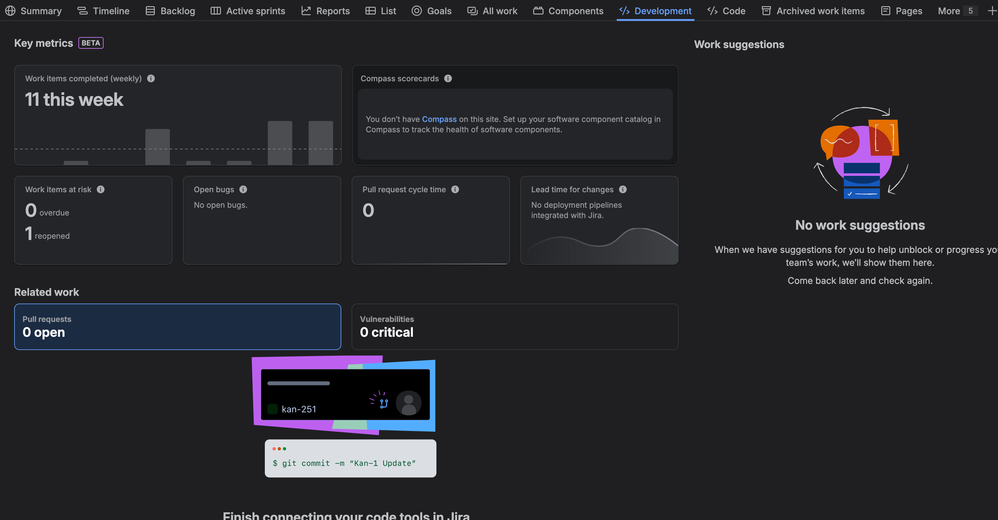Click the Active sprints board icon
The height and width of the screenshot is (520, 998).
(216, 11)
